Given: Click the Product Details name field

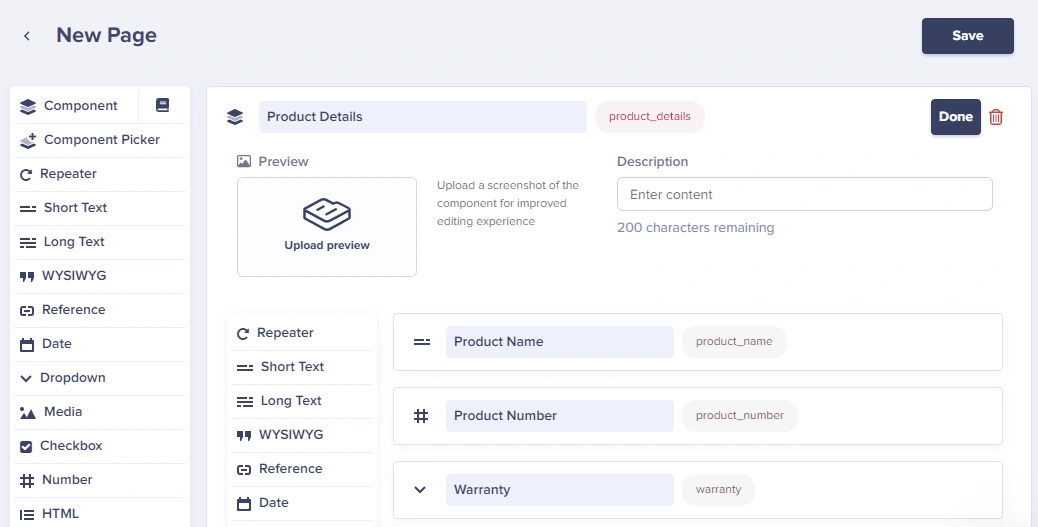Looking at the screenshot, I should pos(422,117).
